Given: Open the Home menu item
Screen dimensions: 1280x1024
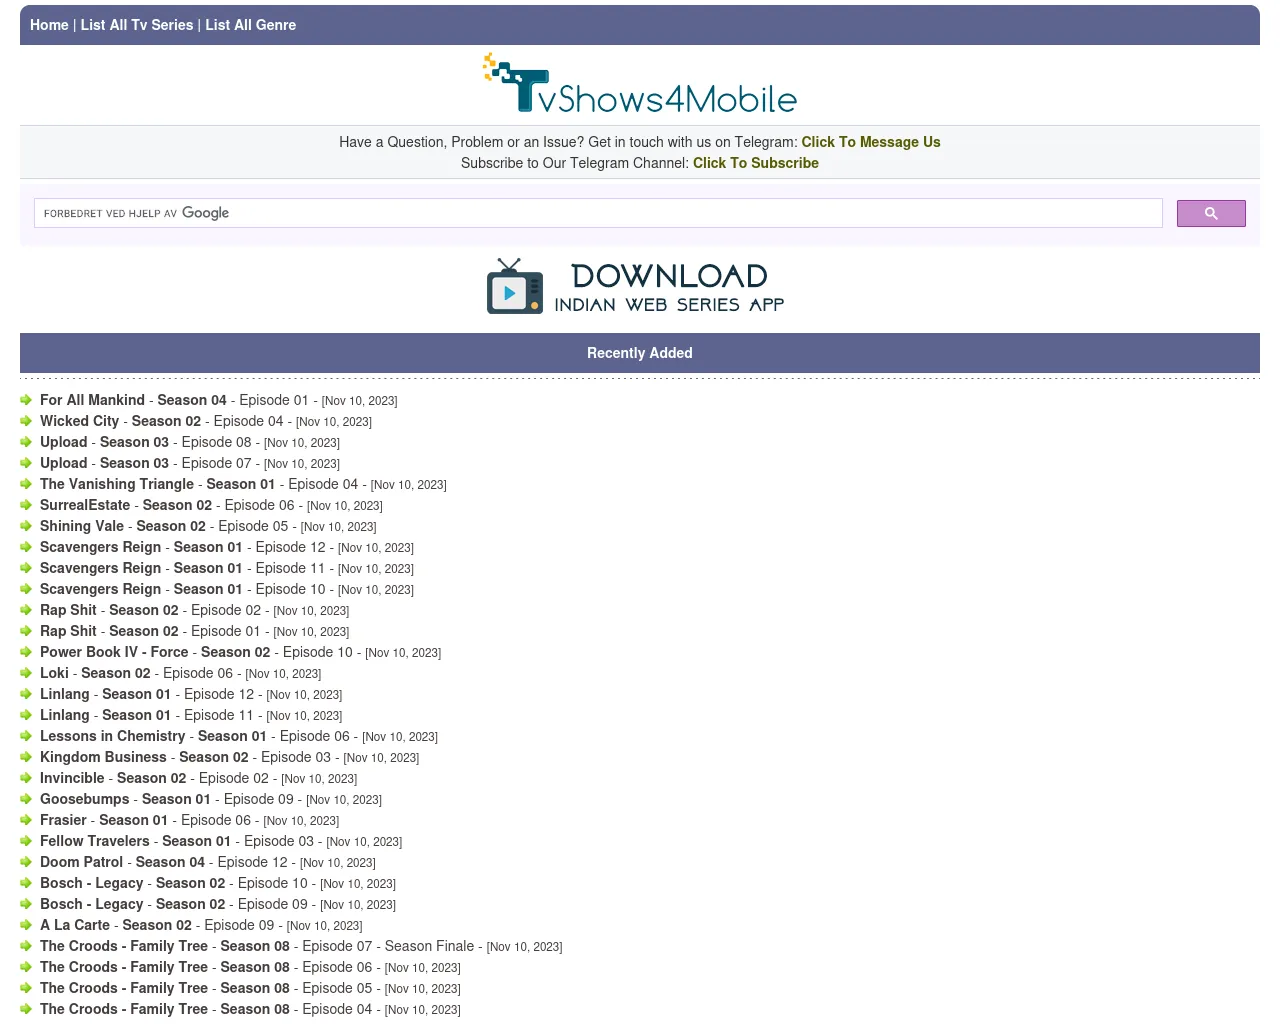Looking at the screenshot, I should [x=49, y=25].
